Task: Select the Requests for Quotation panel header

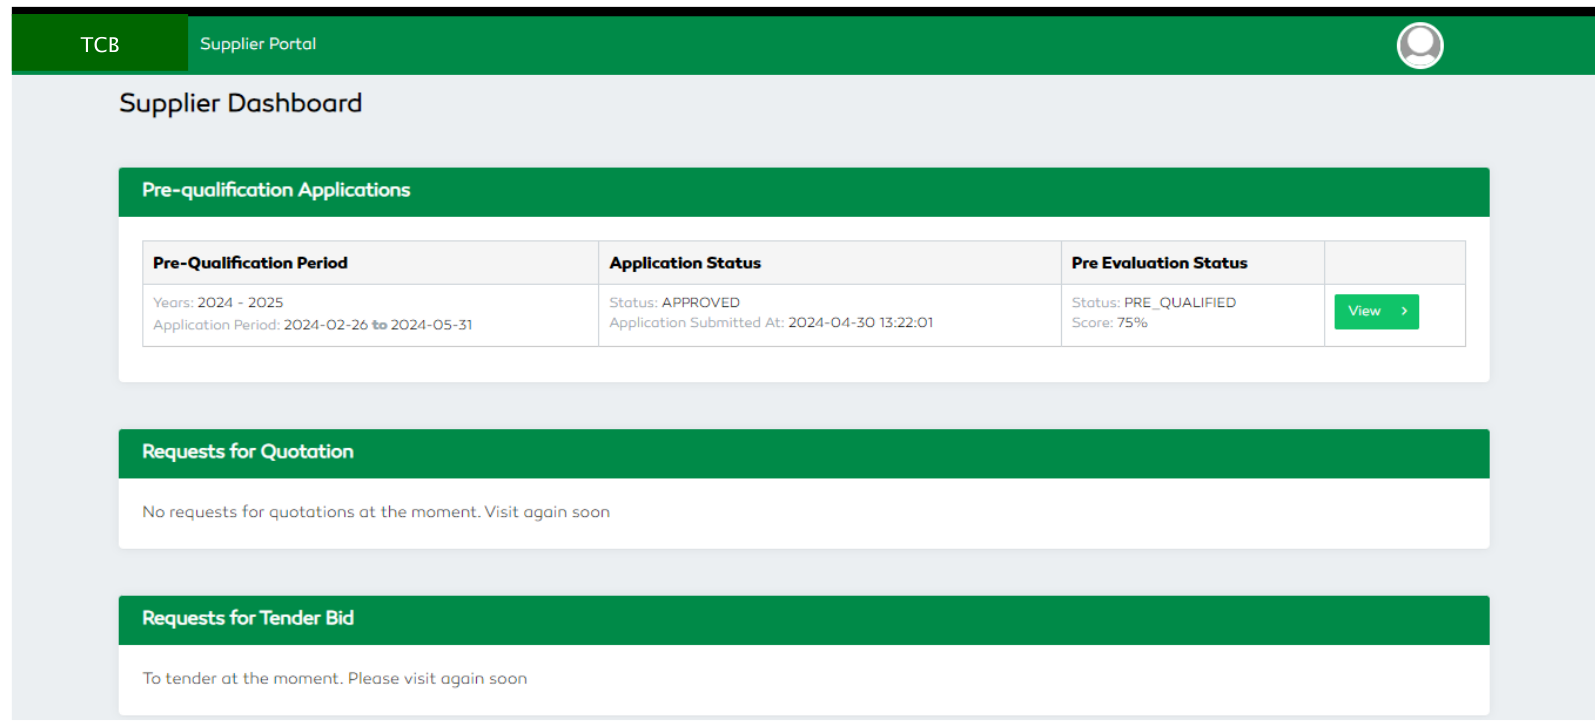Action: click(804, 453)
